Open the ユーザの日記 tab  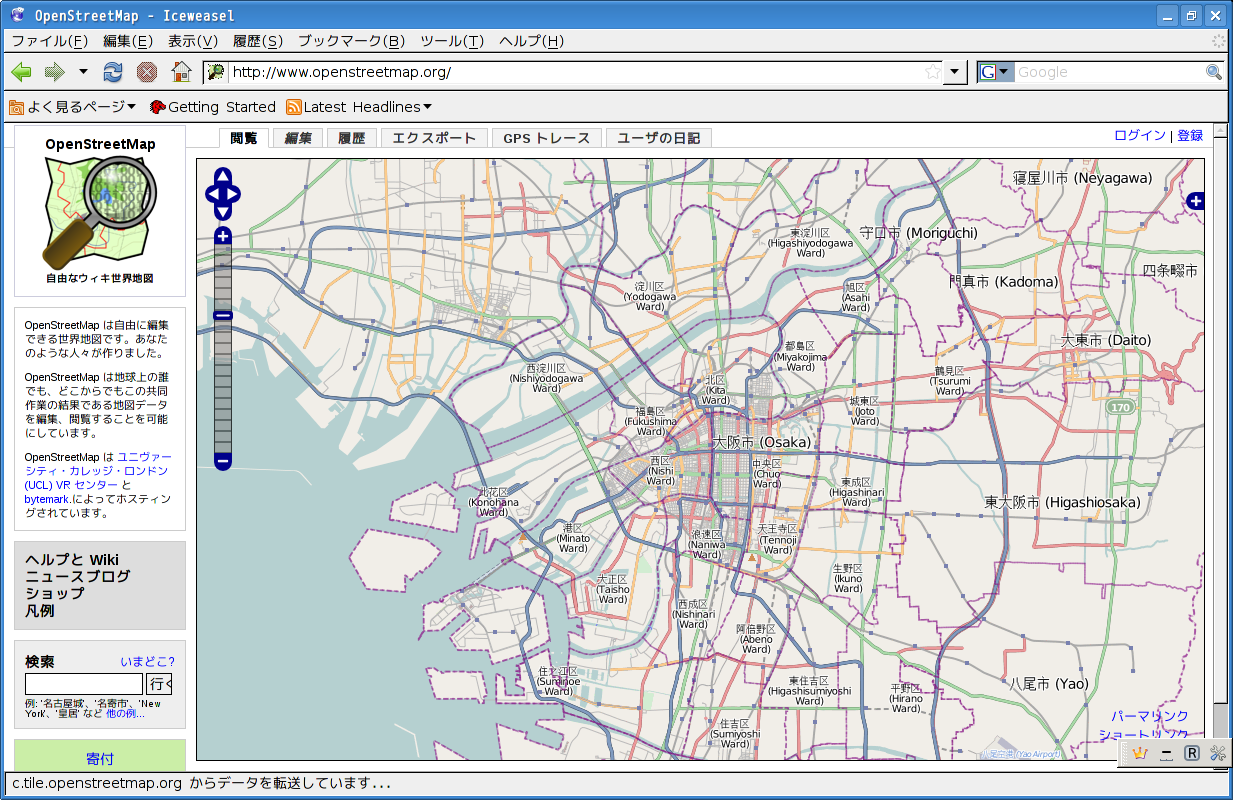tap(659, 138)
